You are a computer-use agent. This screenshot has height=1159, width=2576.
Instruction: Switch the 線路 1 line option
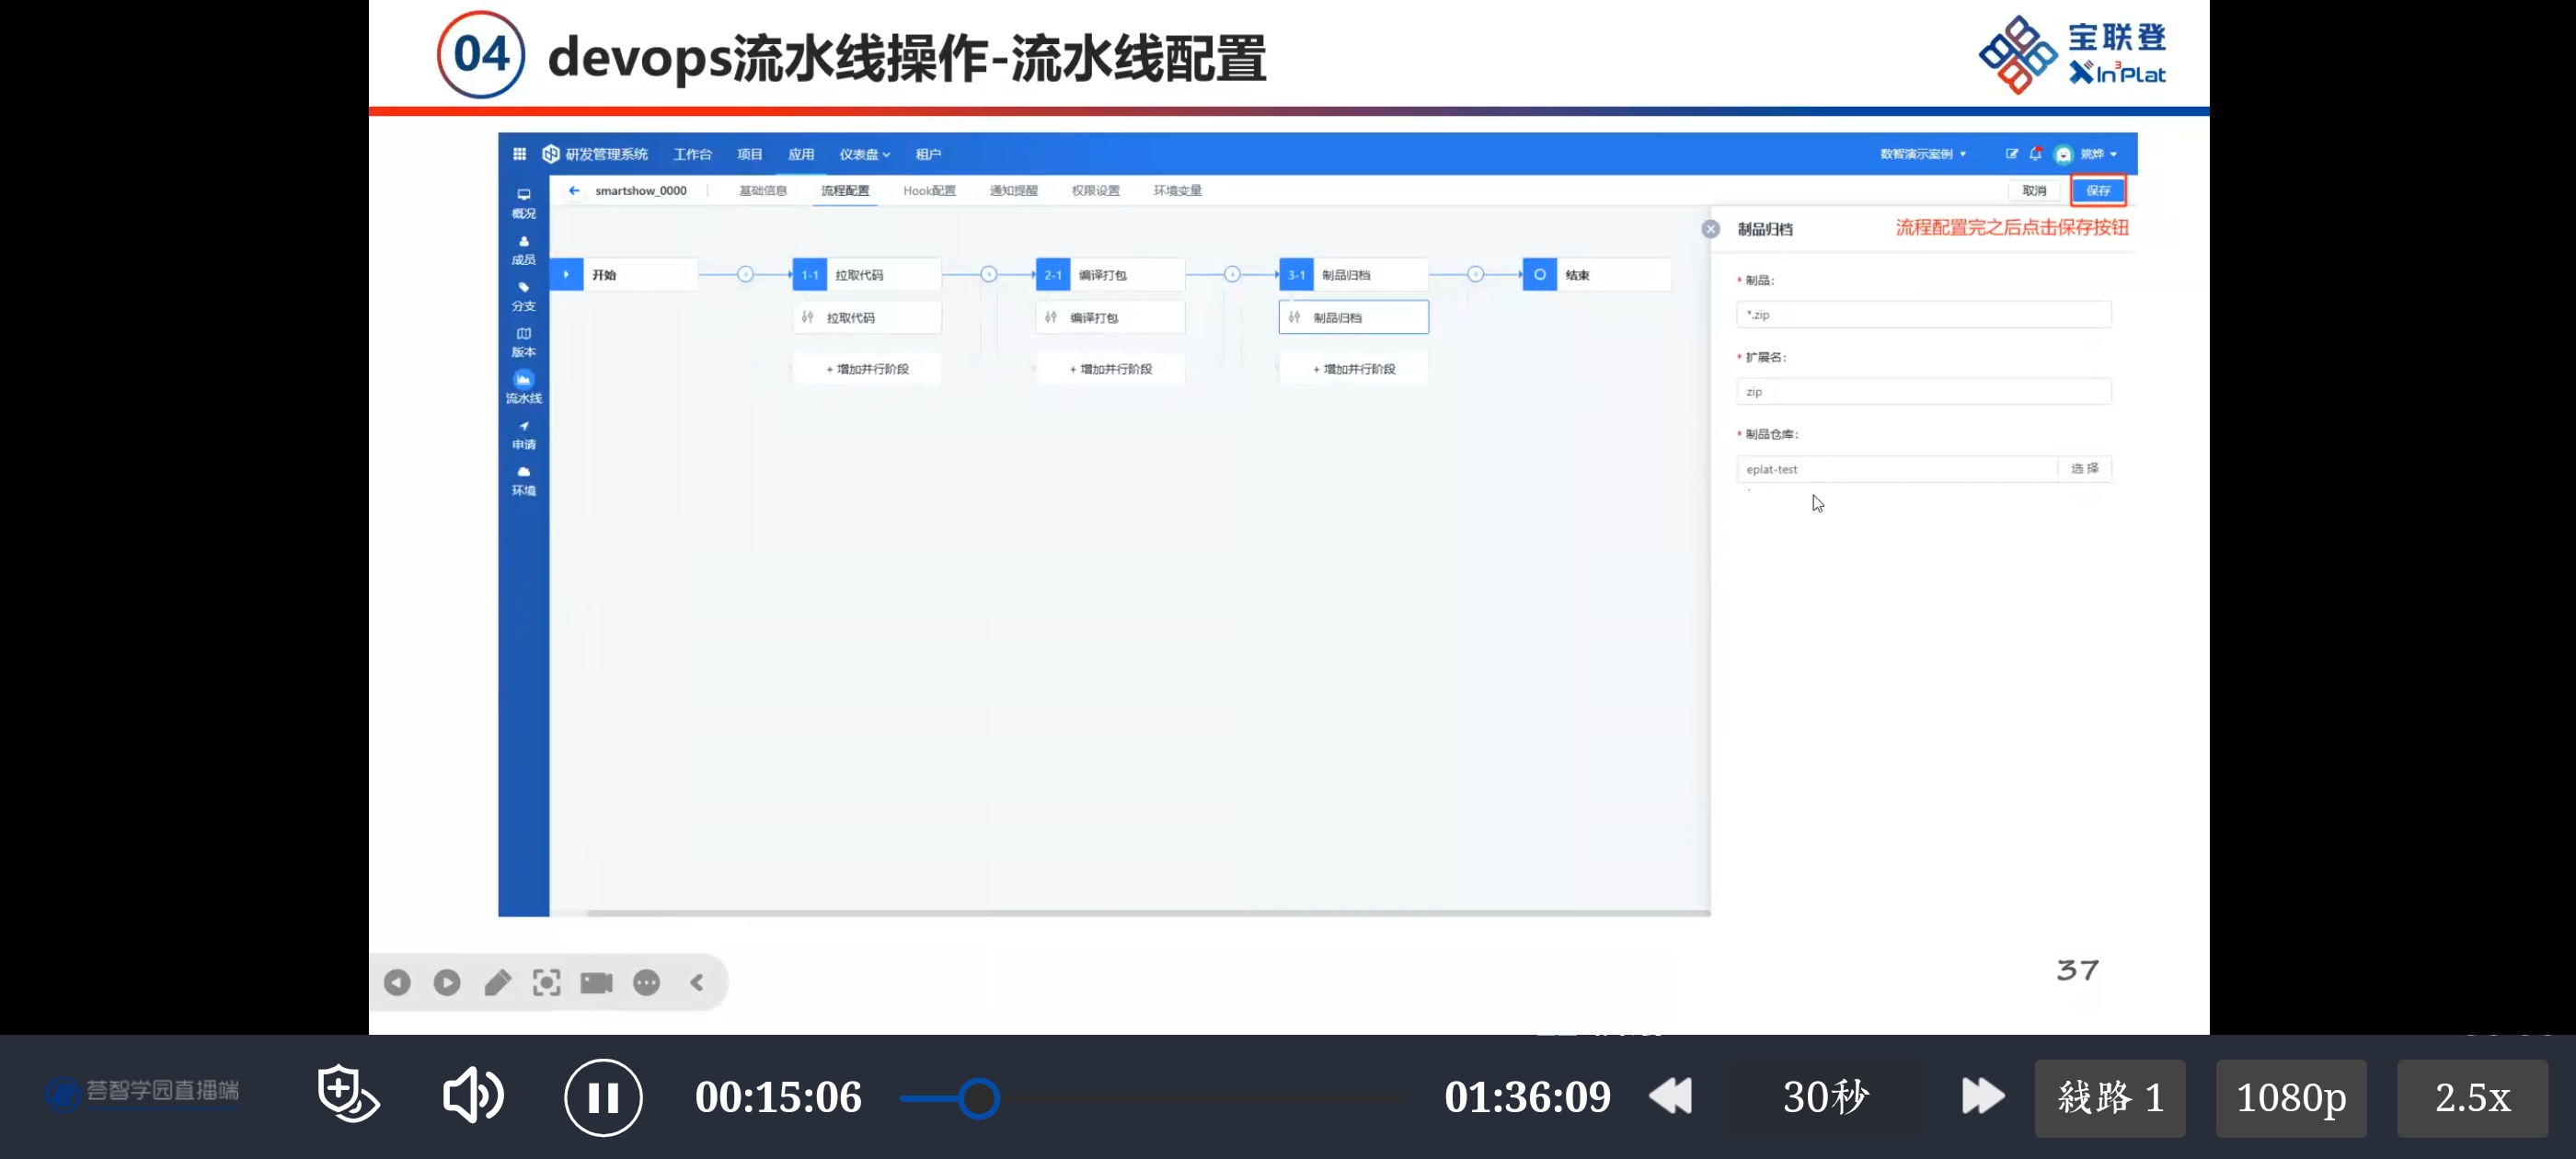click(x=2109, y=1098)
